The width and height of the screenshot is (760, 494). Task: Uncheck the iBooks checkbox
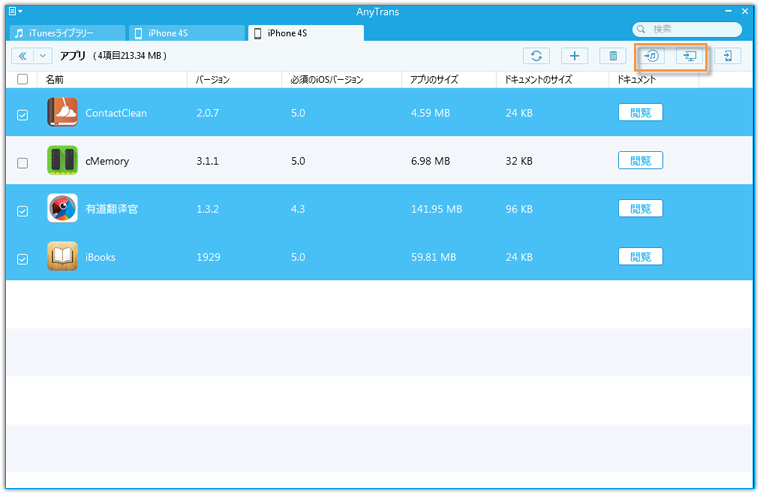click(x=22, y=259)
